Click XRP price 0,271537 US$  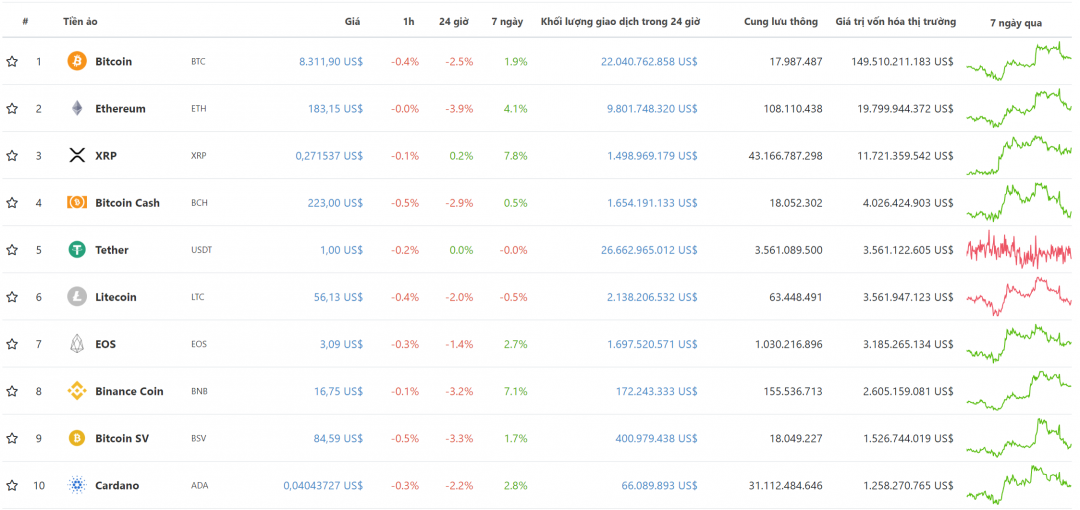(x=329, y=156)
